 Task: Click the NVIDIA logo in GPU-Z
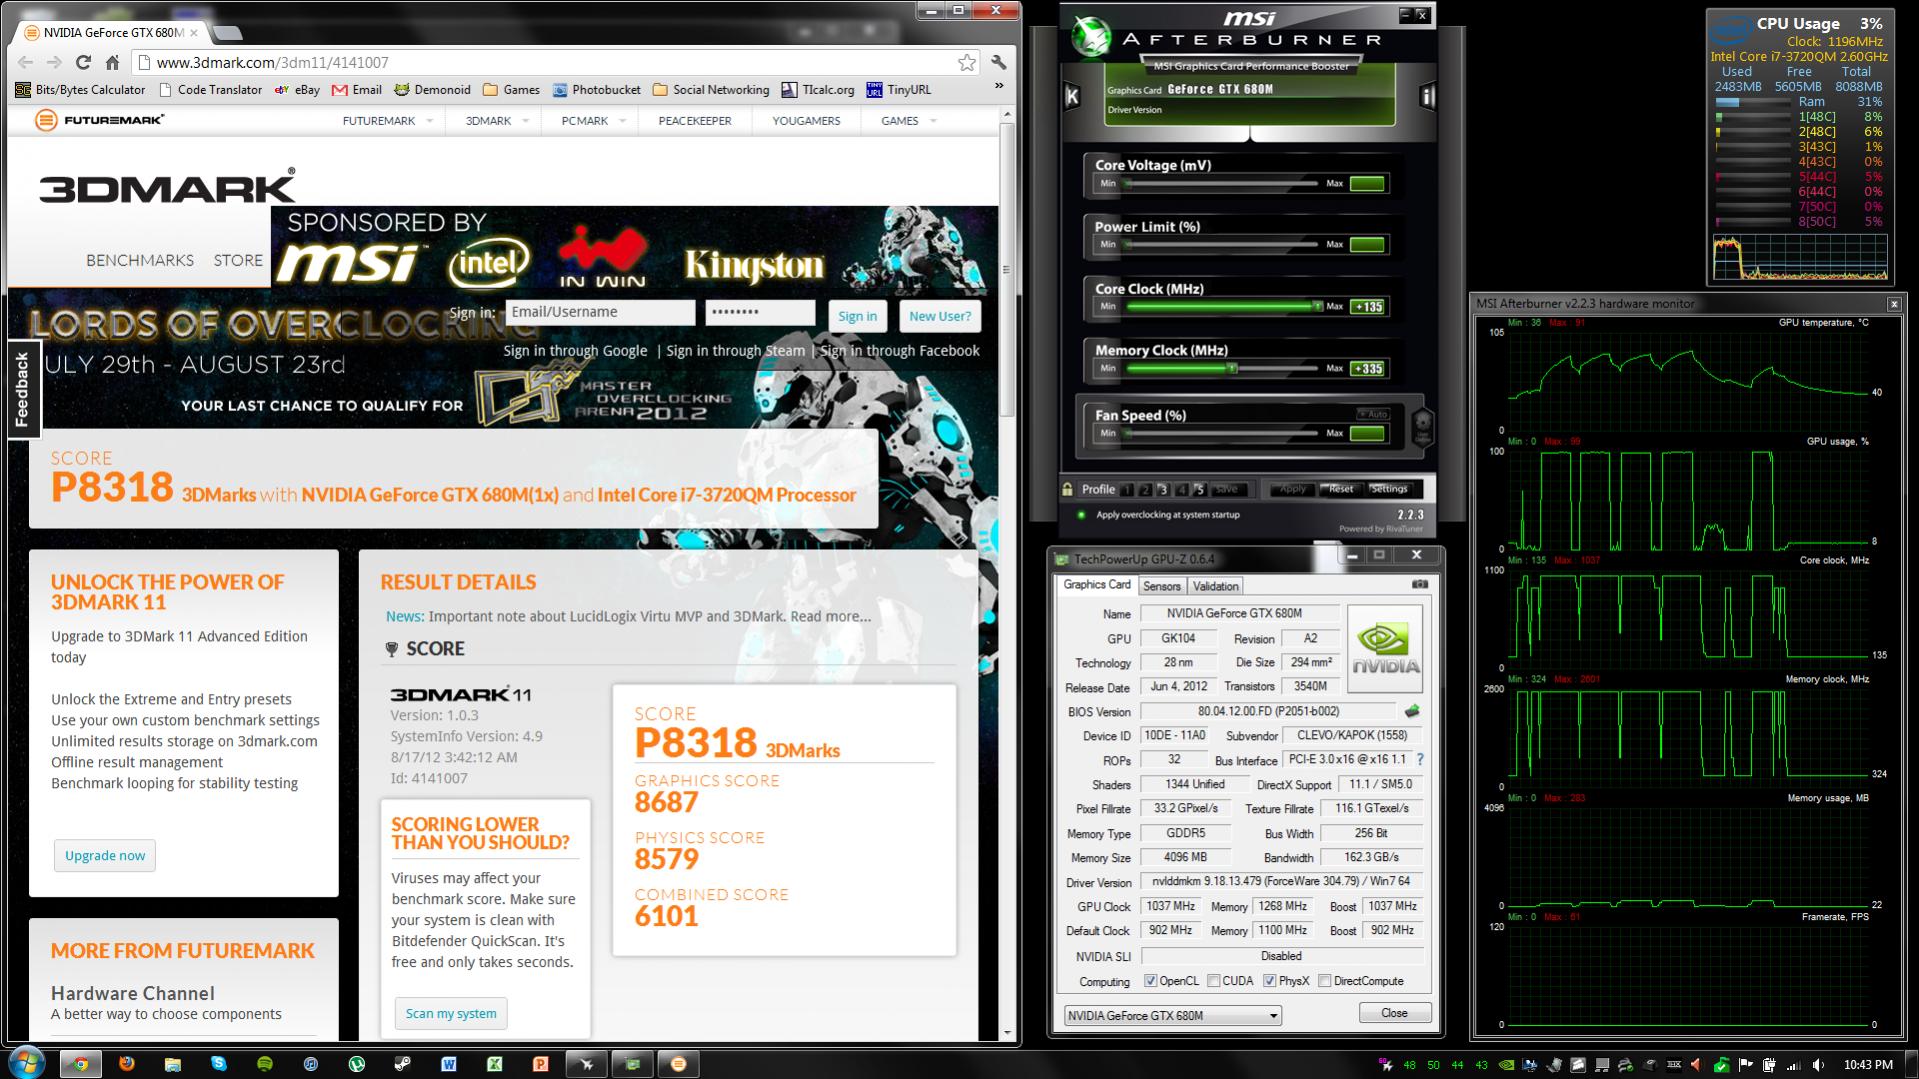(1385, 649)
